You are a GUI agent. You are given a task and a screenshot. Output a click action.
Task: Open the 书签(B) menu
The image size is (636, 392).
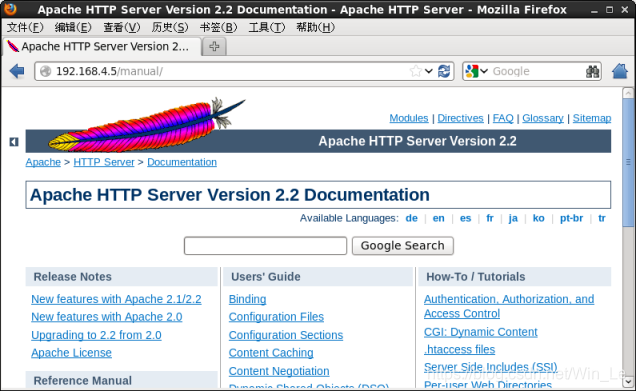218,27
